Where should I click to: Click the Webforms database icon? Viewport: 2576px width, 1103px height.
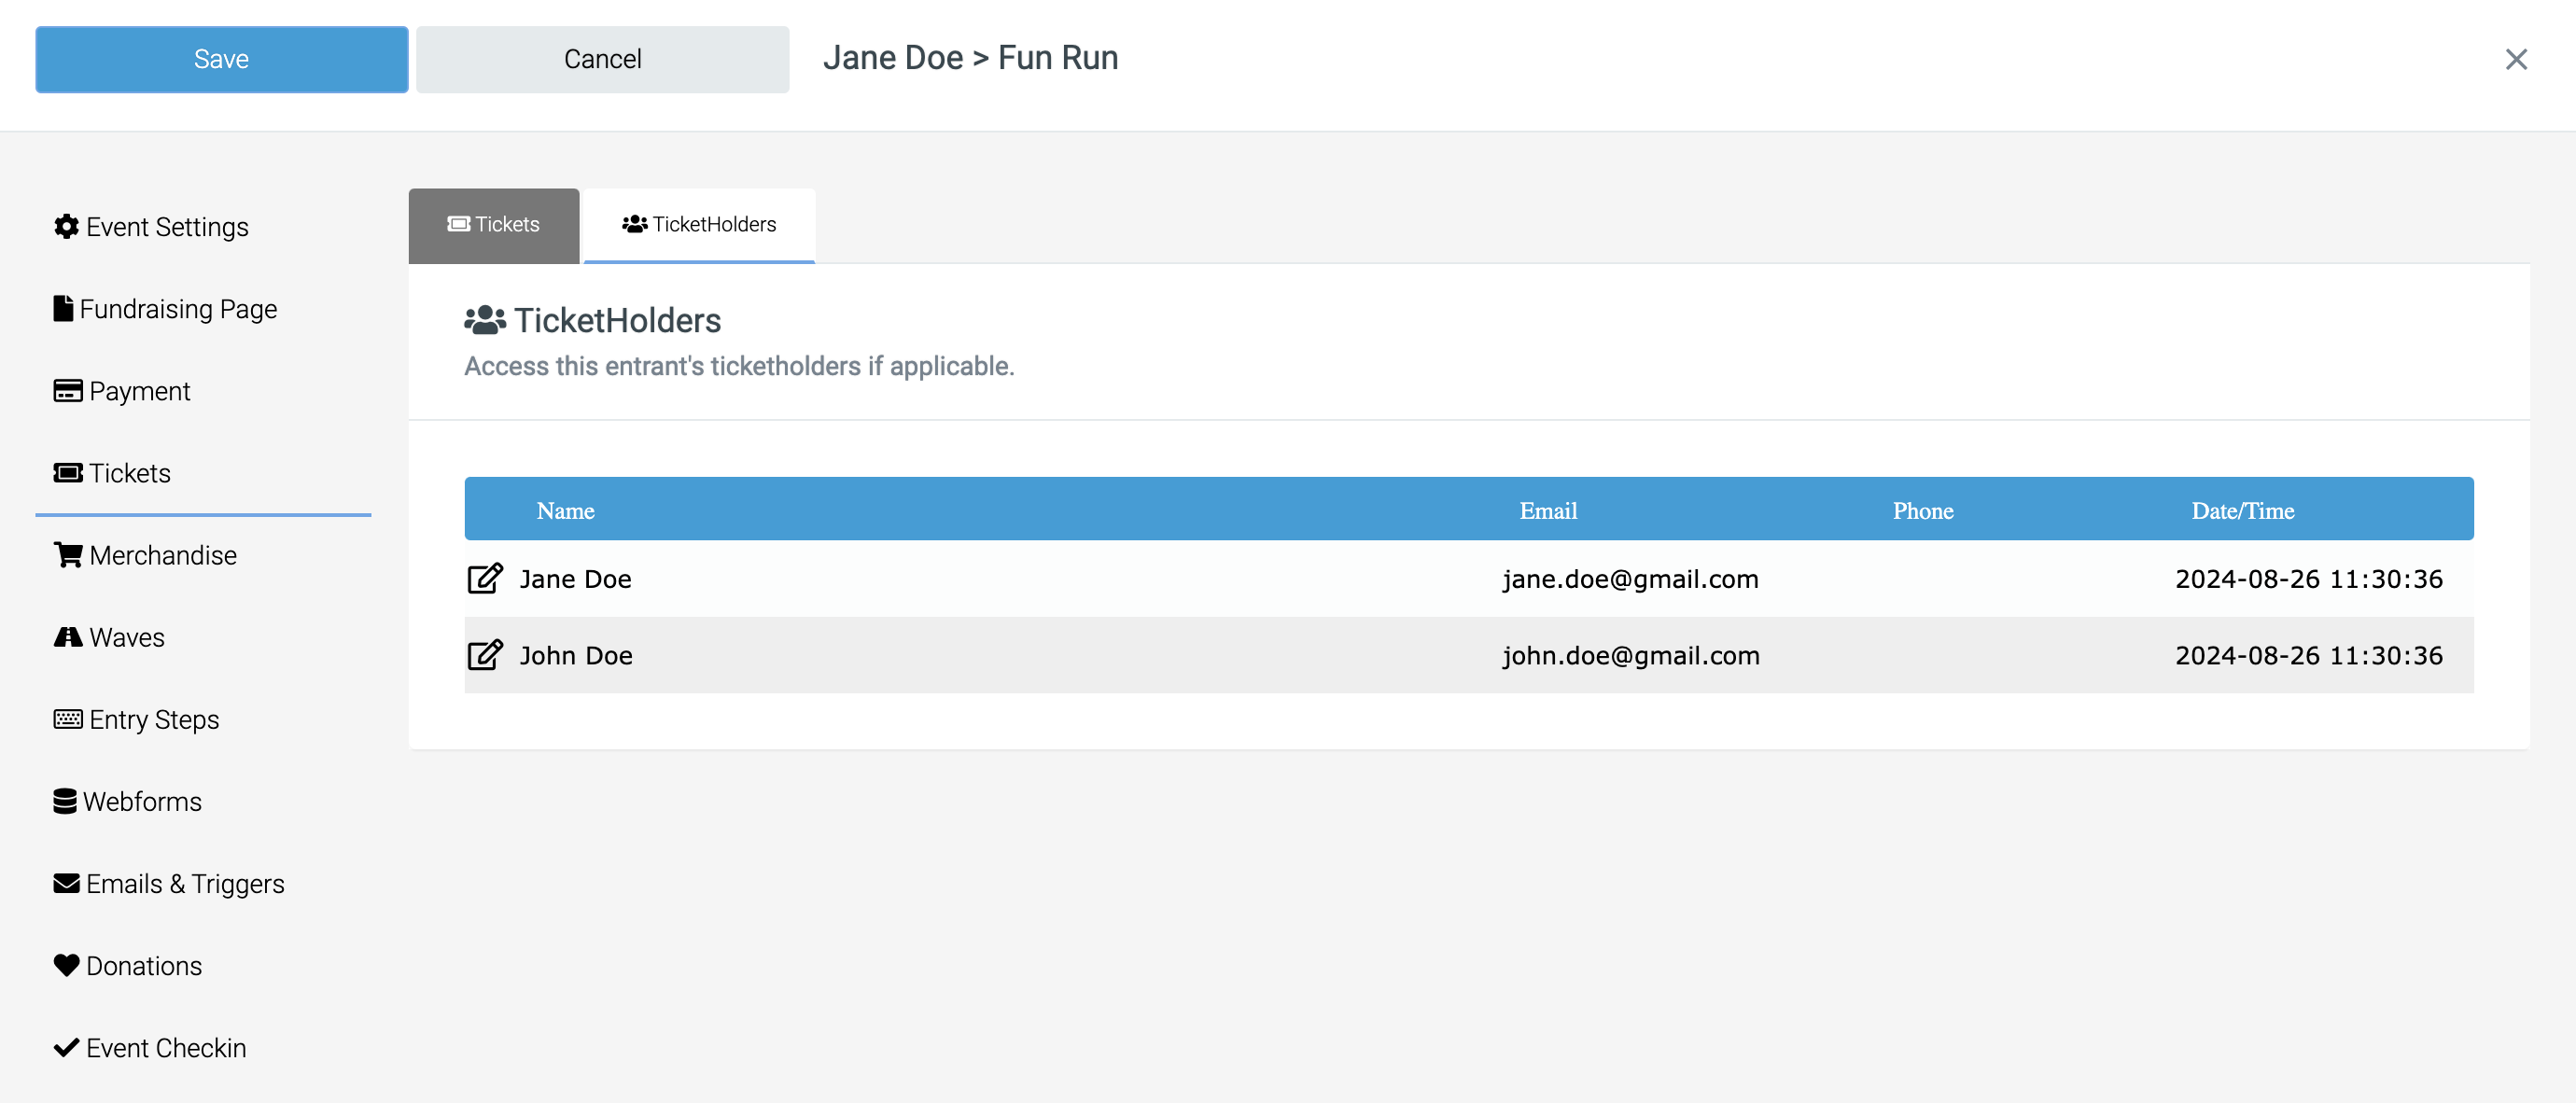[65, 801]
